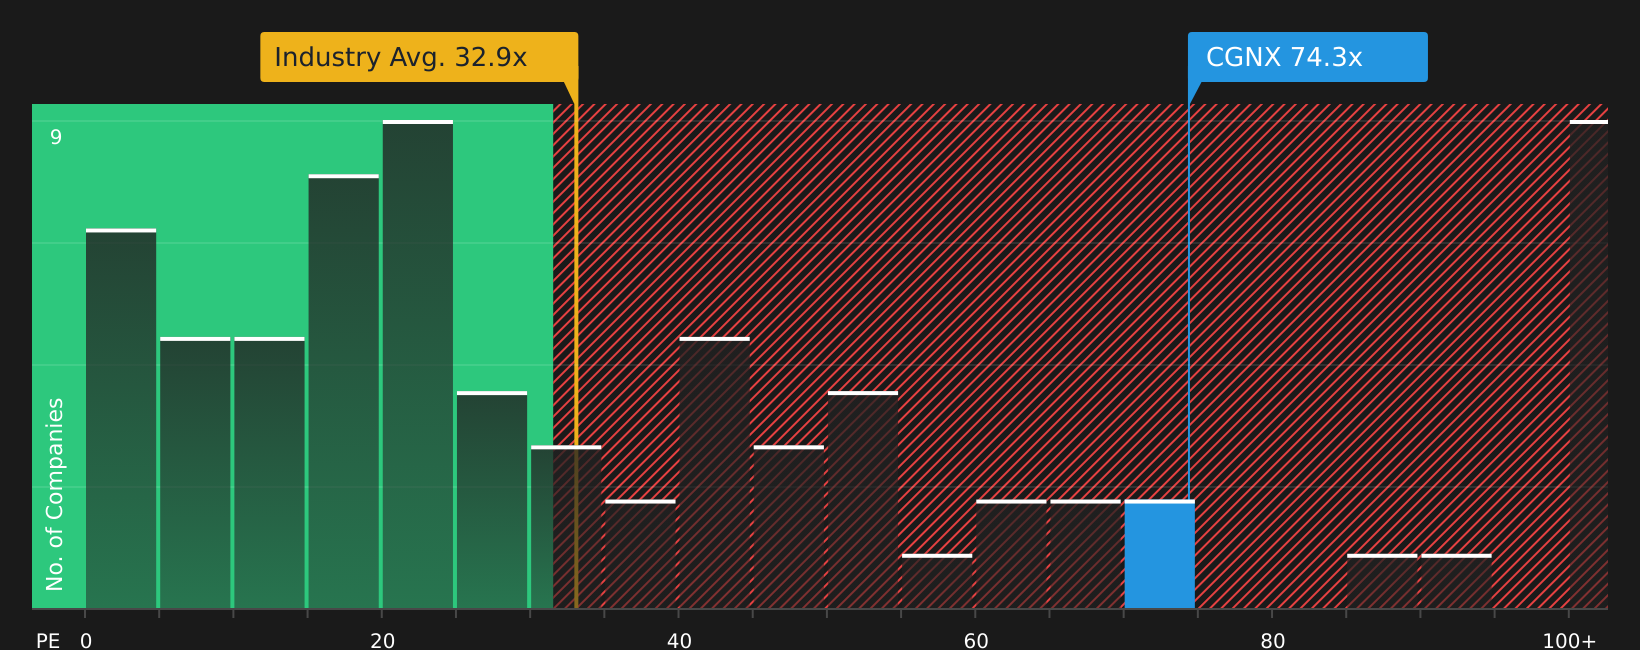Click the bar at PE 30-35
This screenshot has height=650, width=1640.
click(566, 526)
